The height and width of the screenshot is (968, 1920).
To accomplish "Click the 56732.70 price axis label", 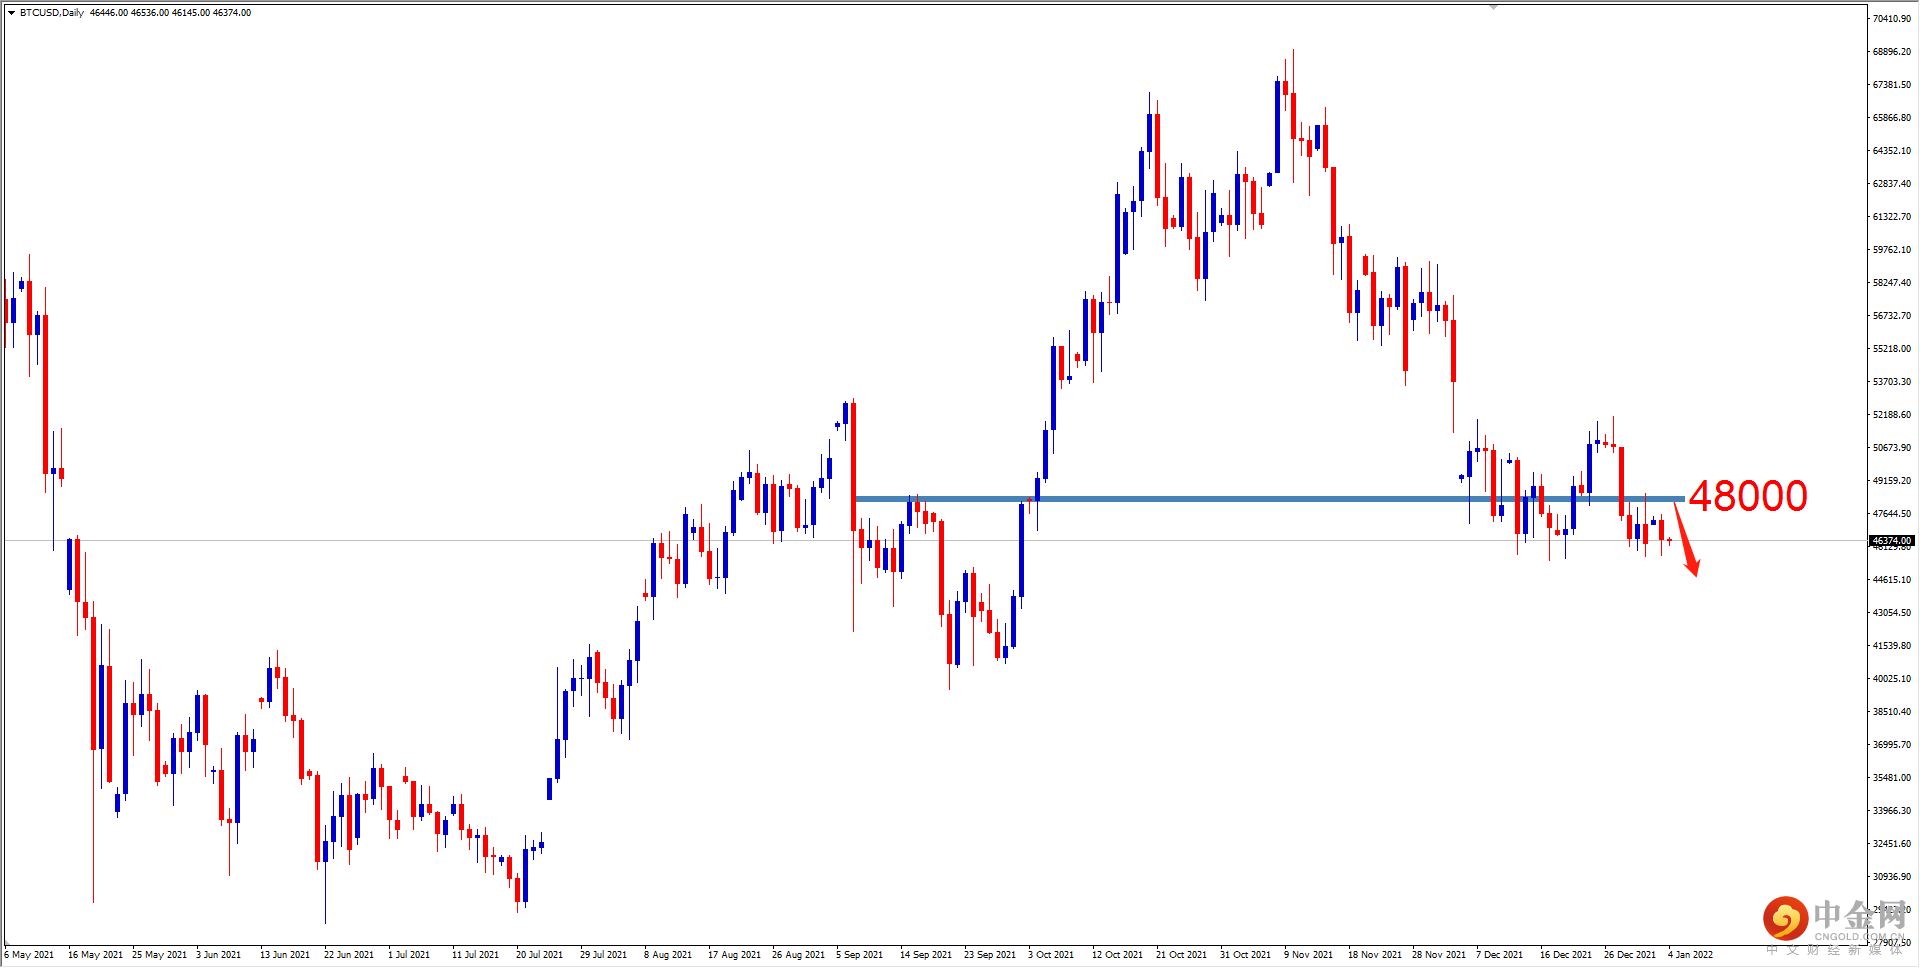I will point(1892,316).
